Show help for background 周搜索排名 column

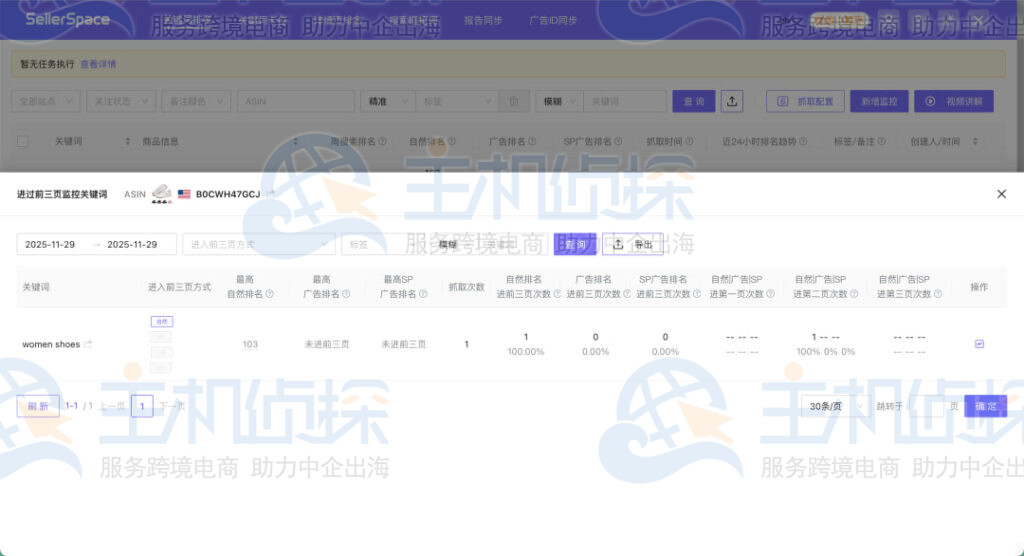pyautogui.click(x=382, y=141)
